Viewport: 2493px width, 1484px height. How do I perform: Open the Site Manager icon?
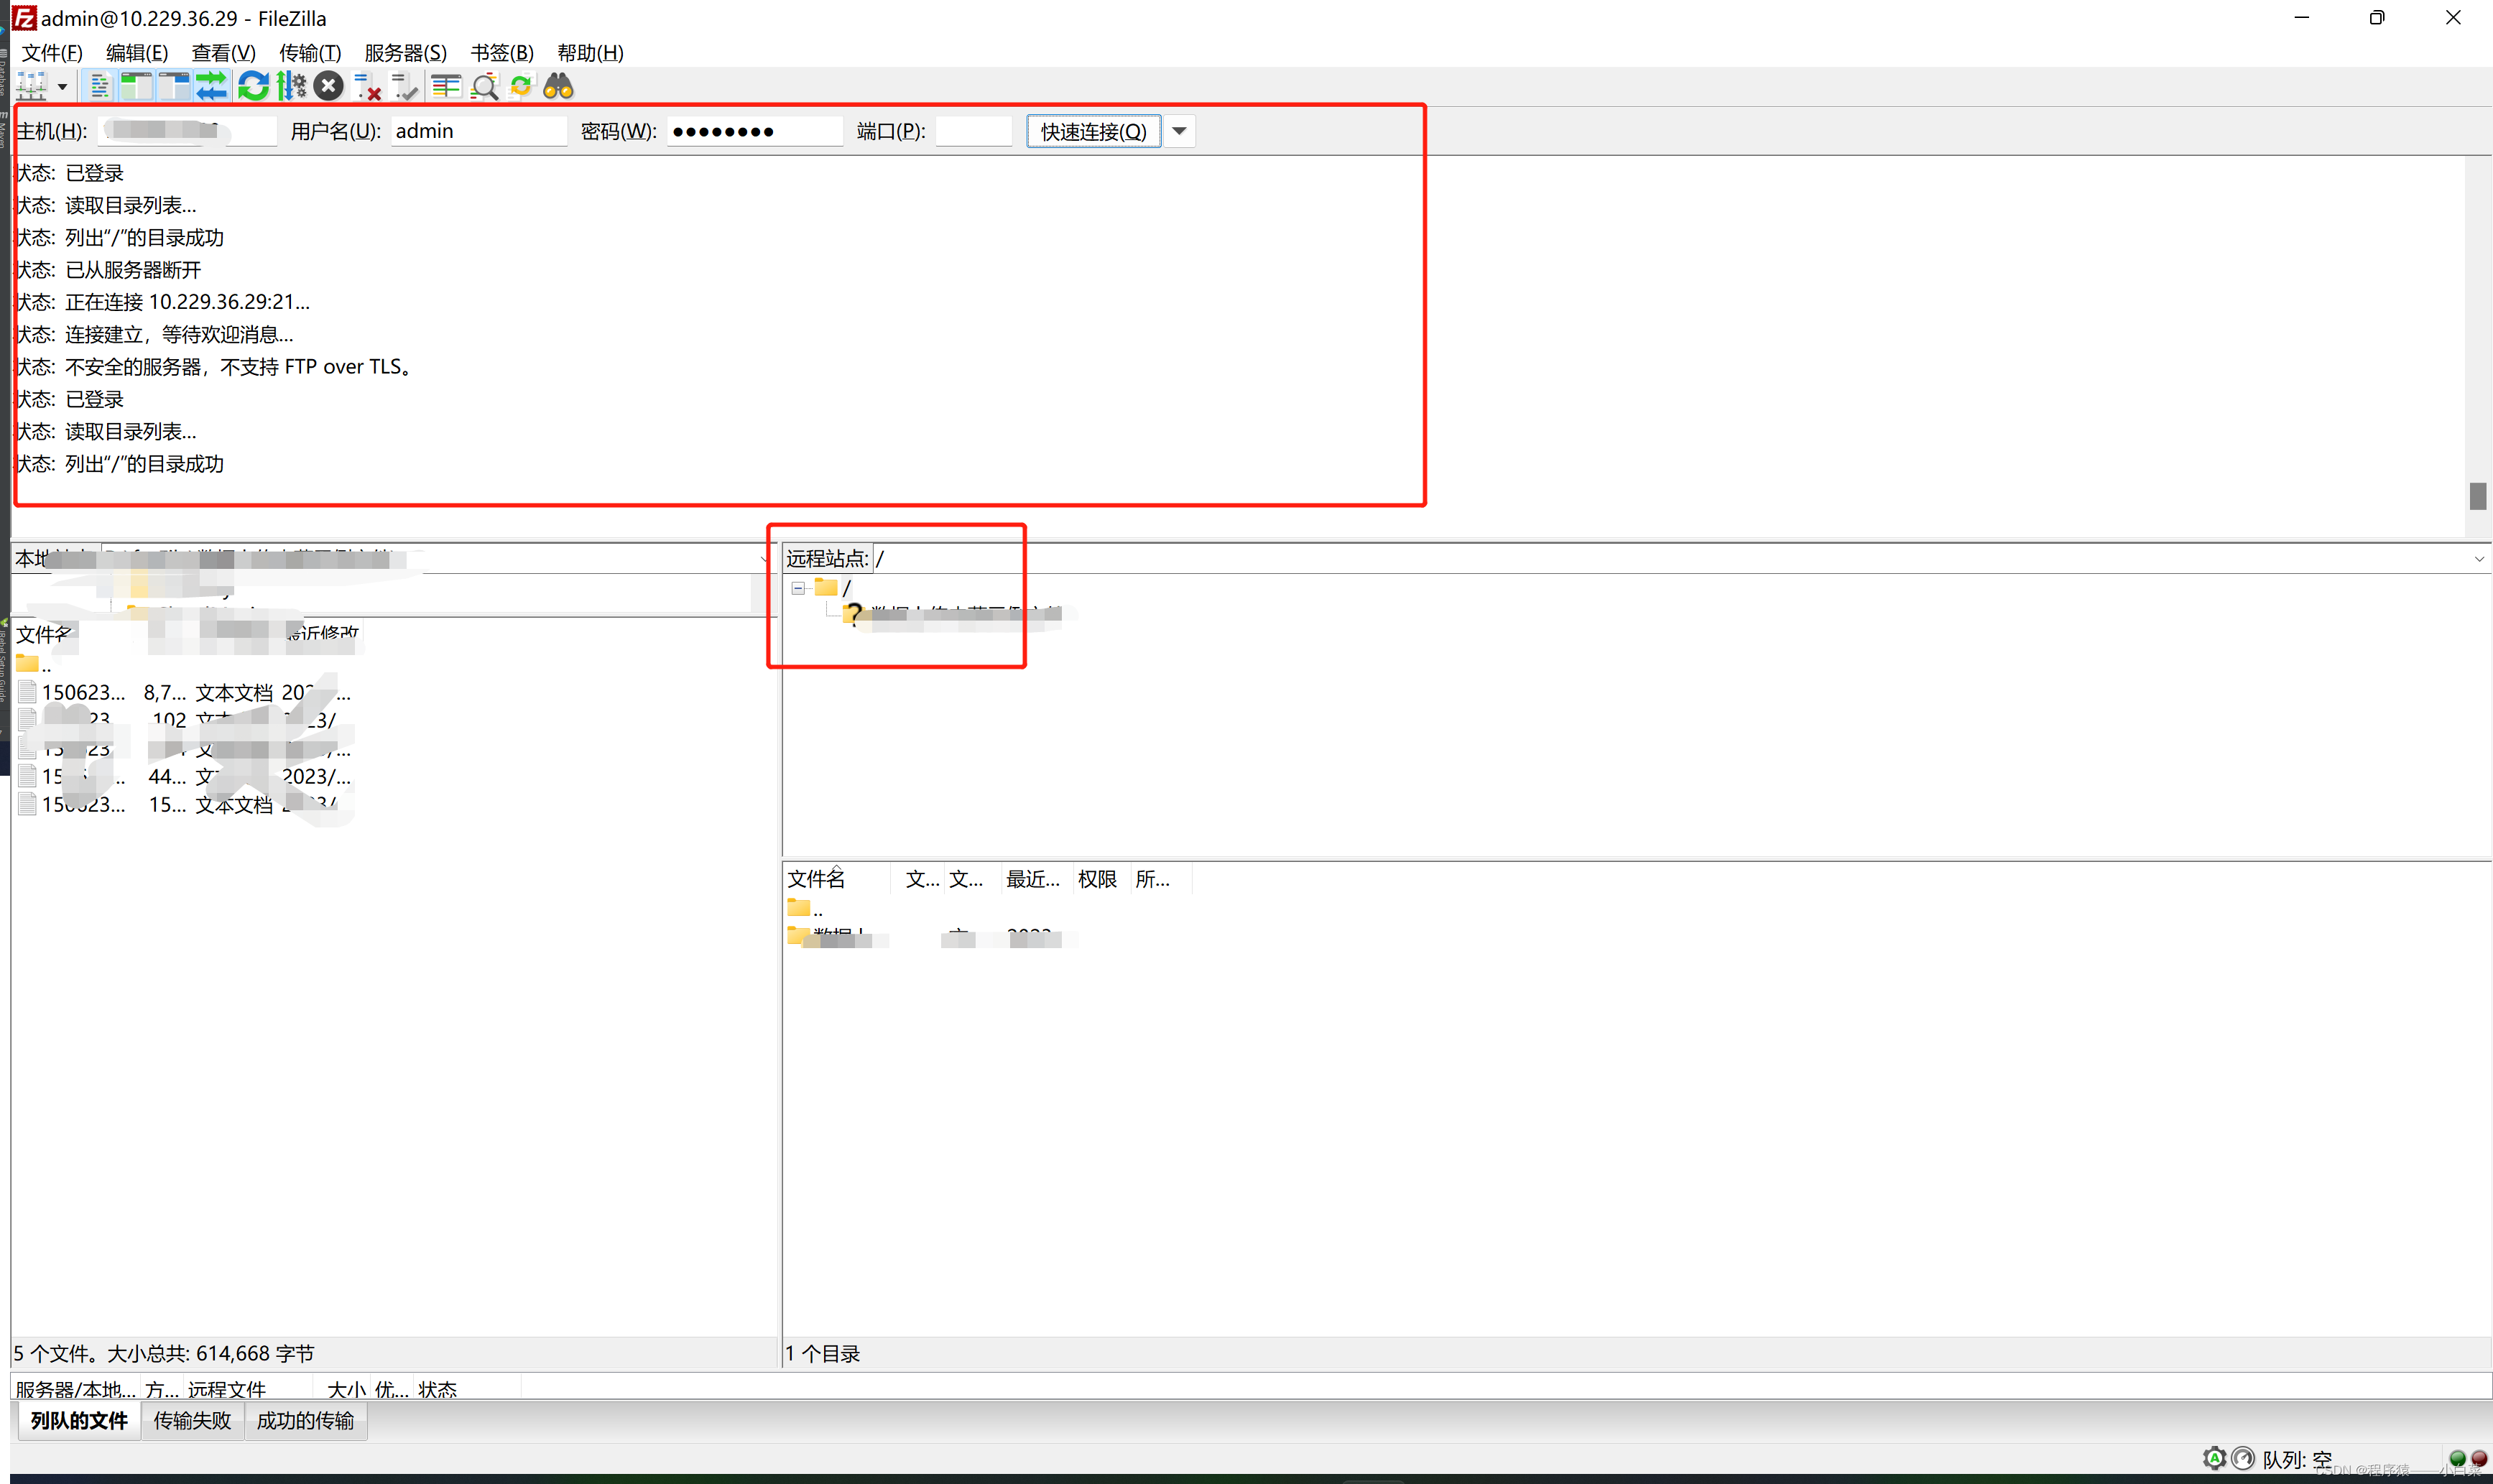(32, 87)
